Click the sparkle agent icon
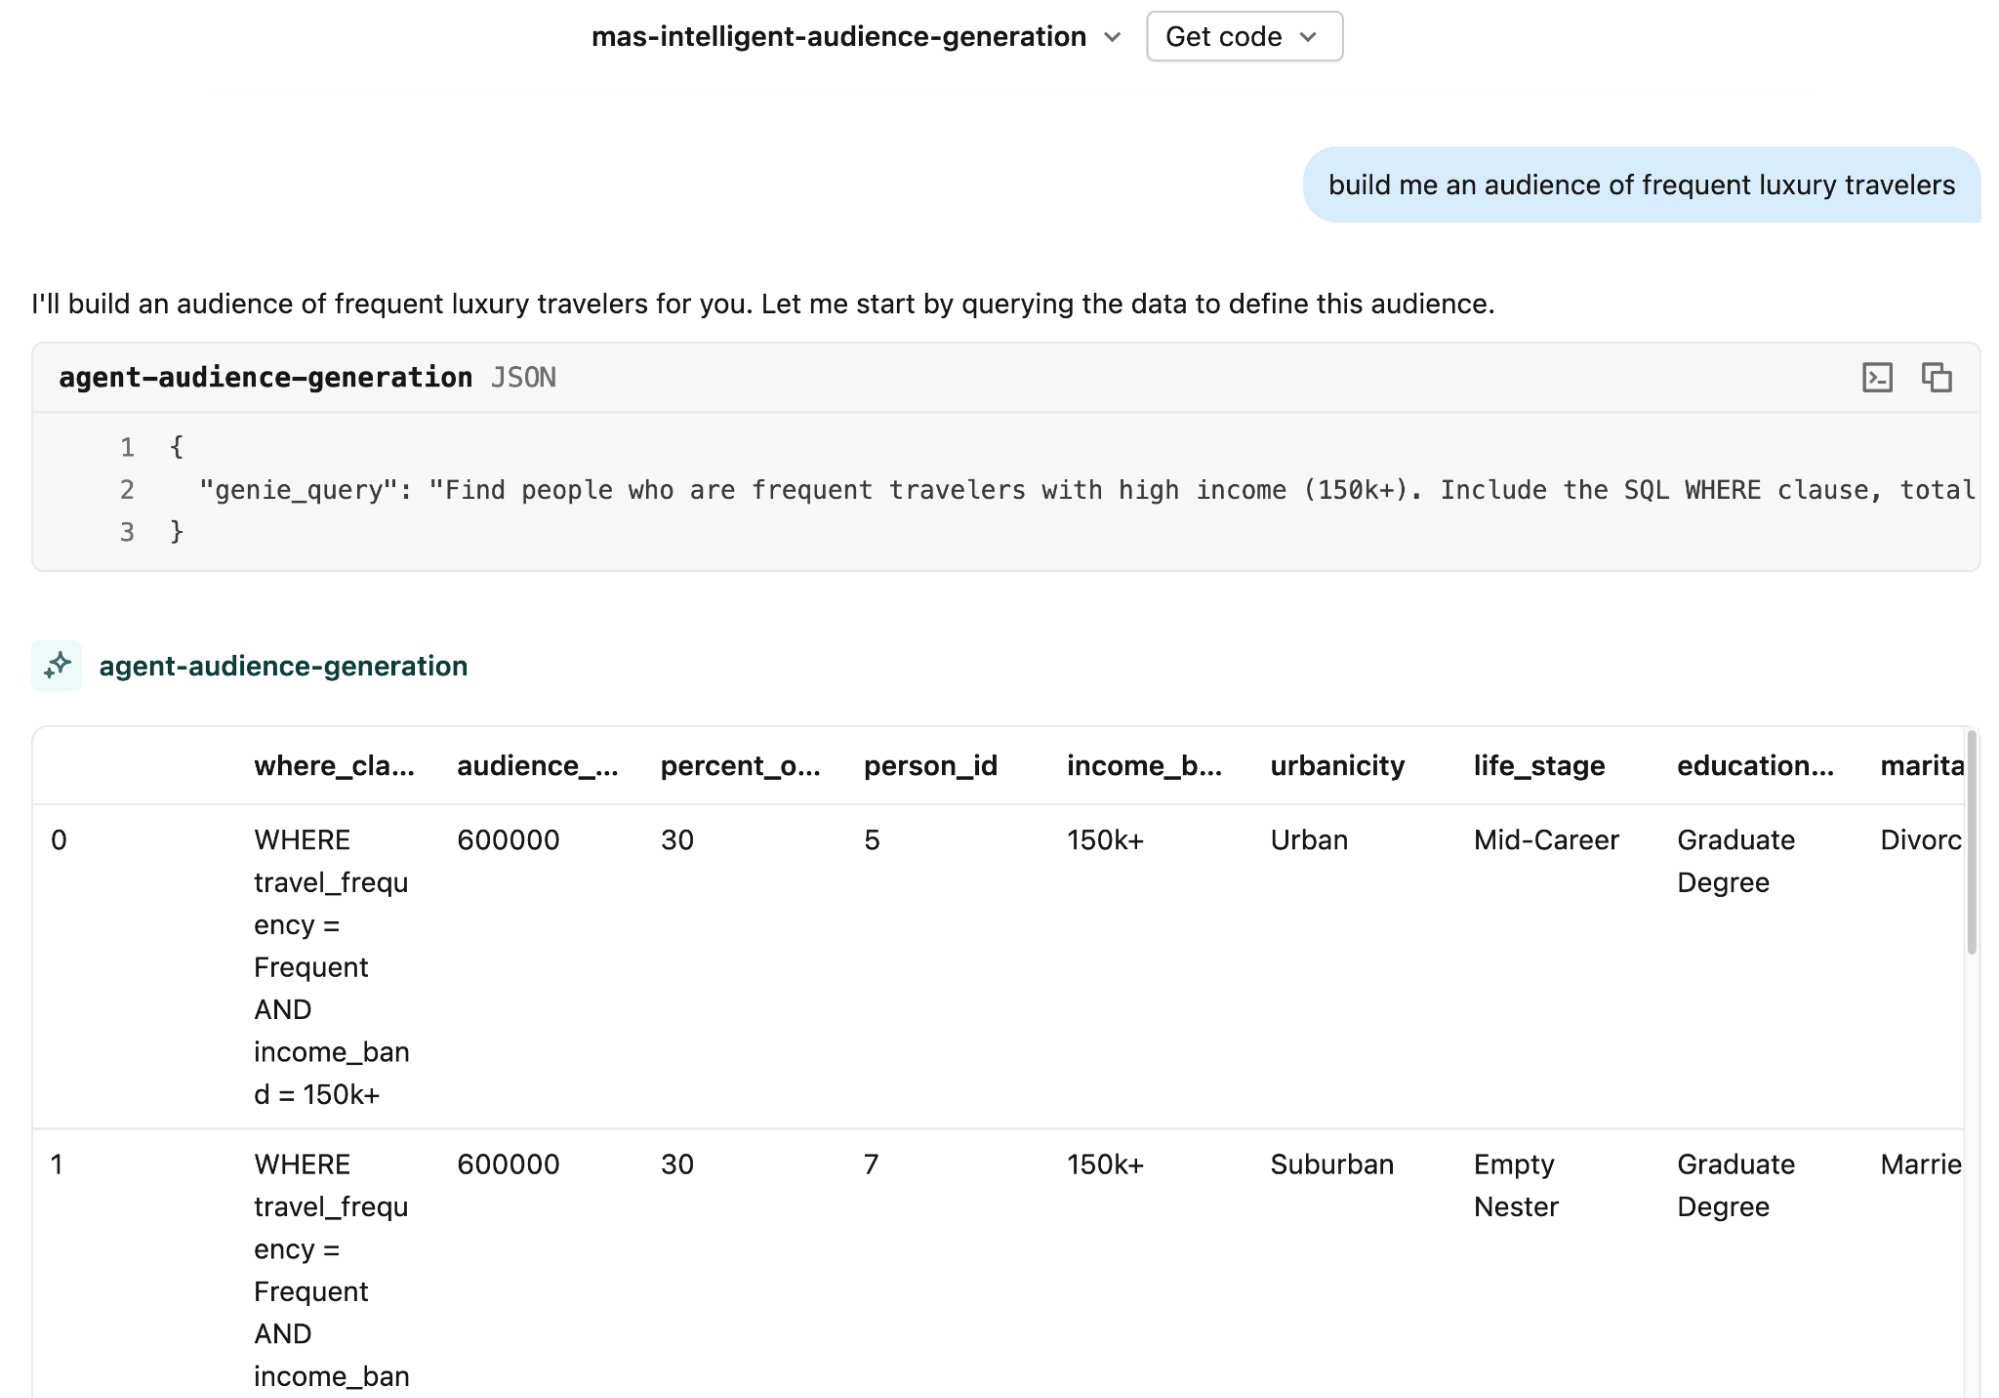1999x1398 pixels. click(x=56, y=665)
